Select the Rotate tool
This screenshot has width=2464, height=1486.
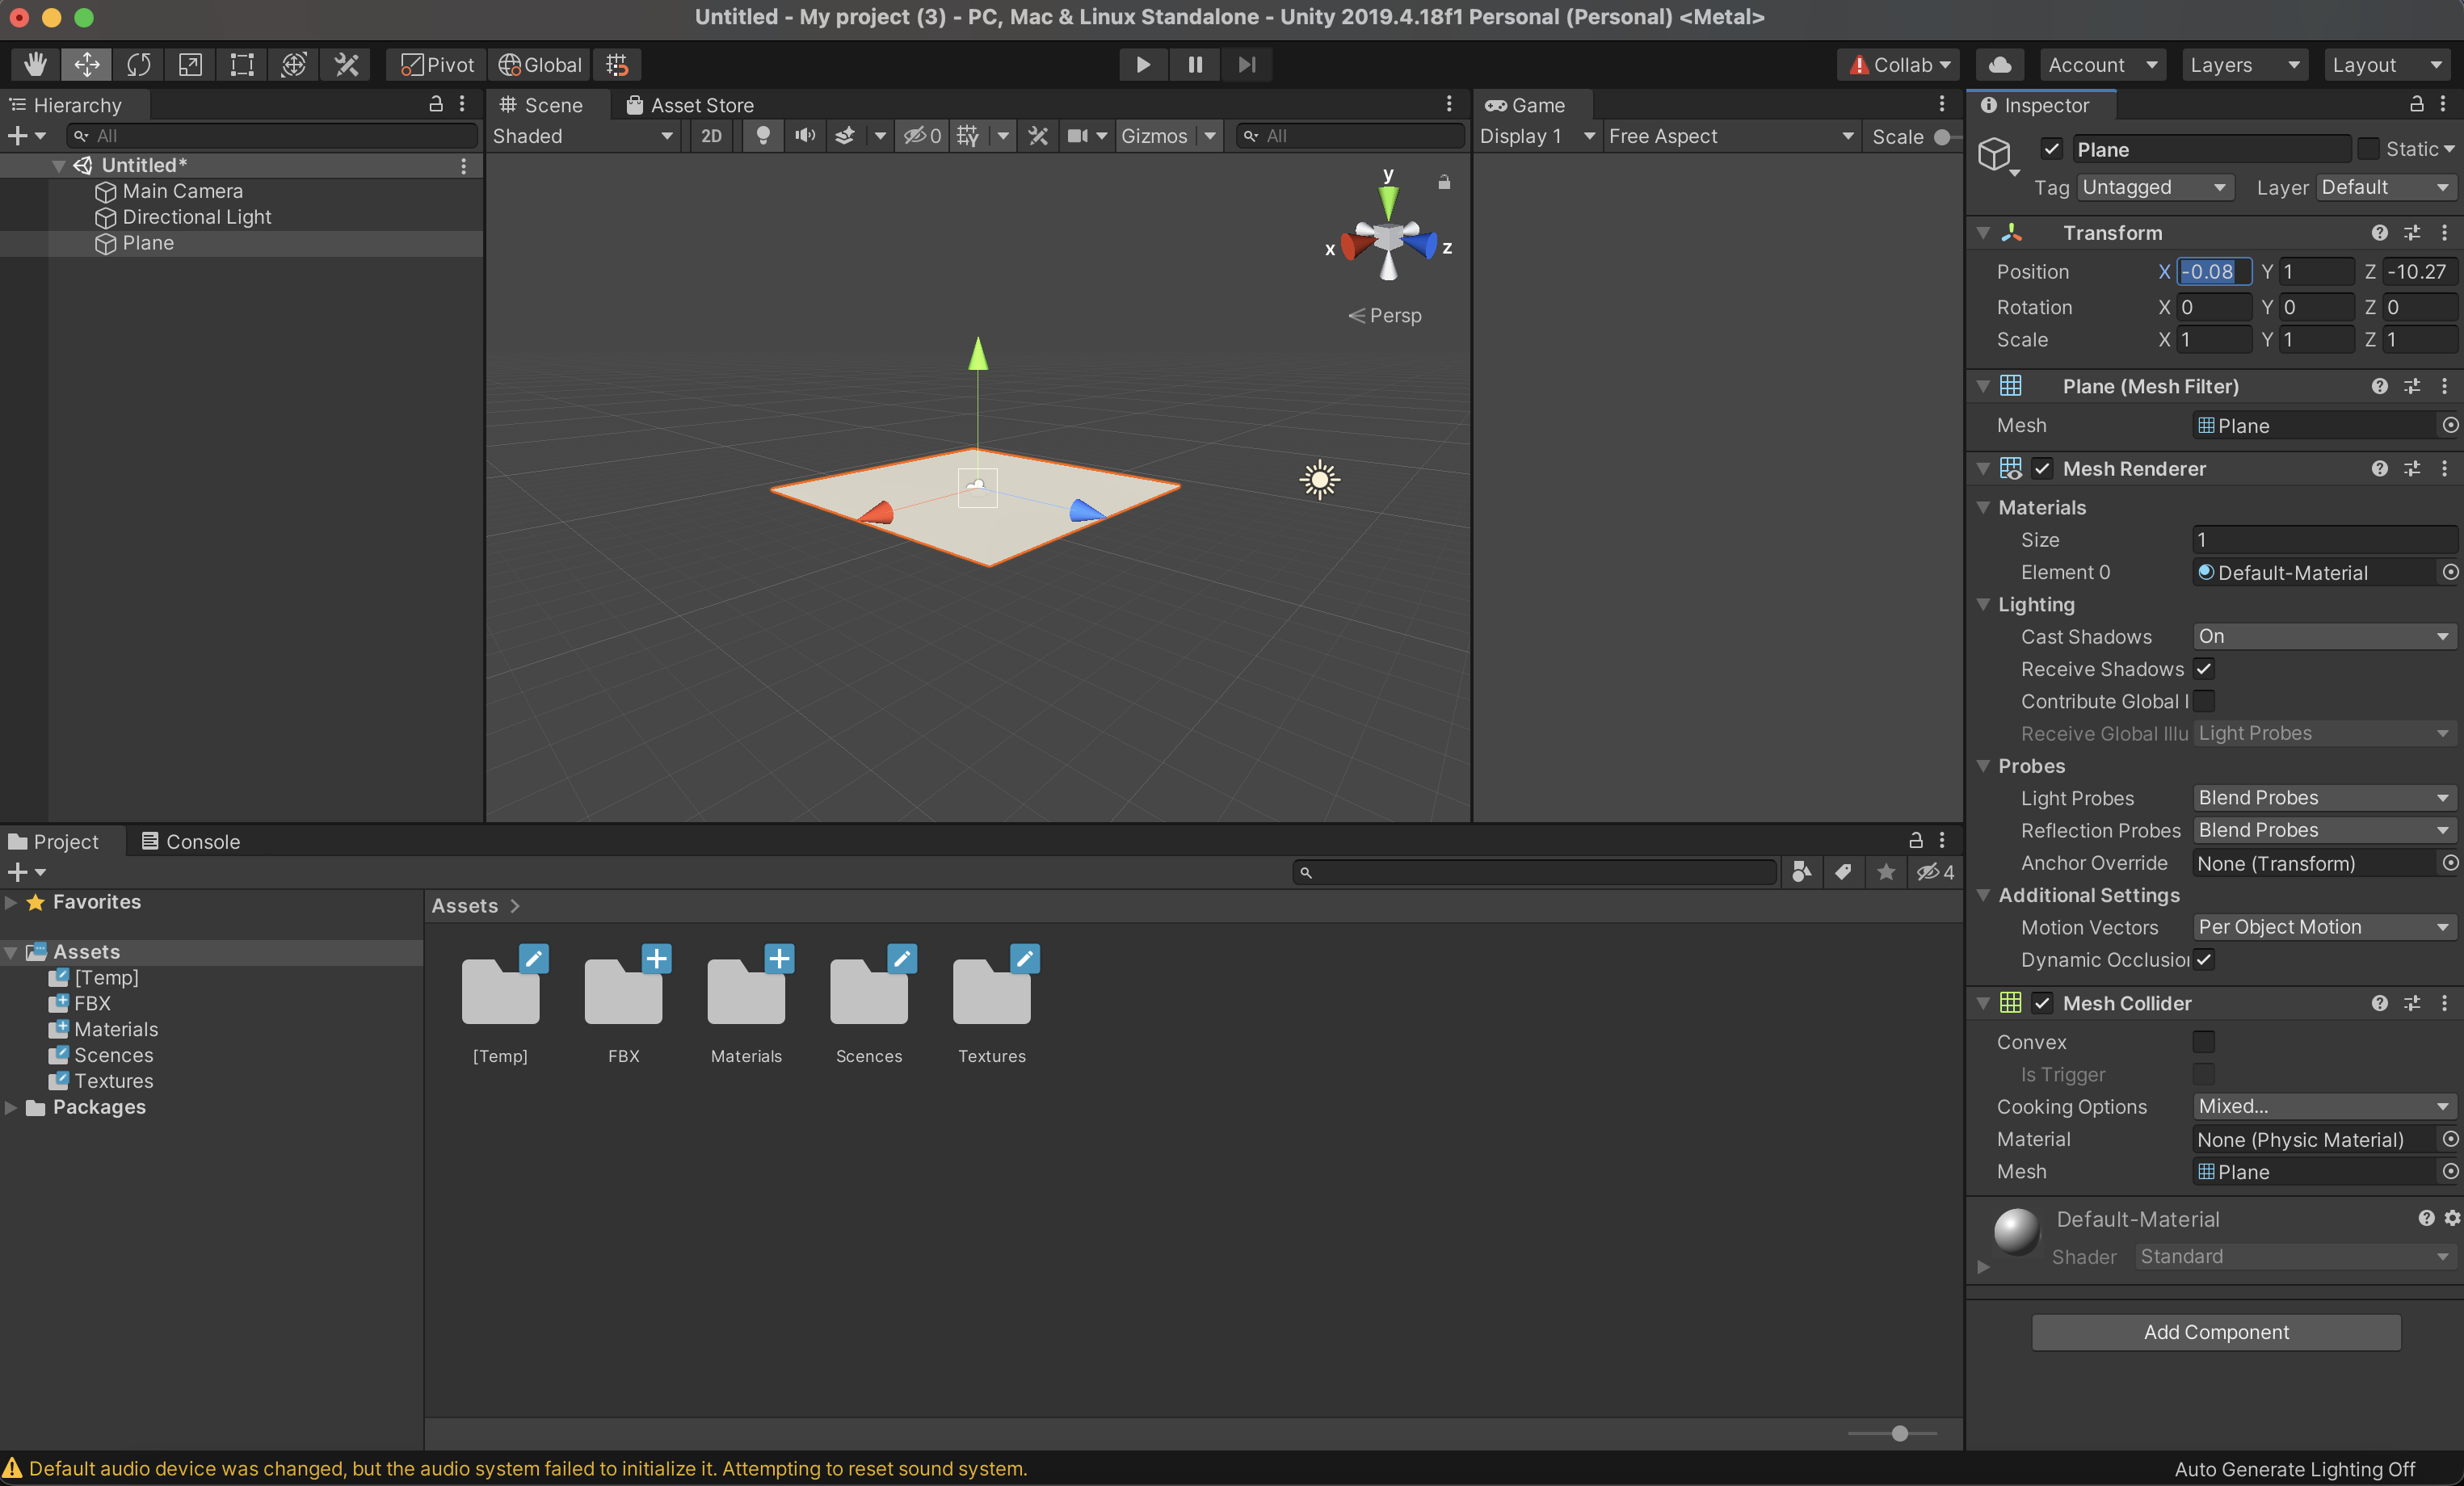[139, 65]
